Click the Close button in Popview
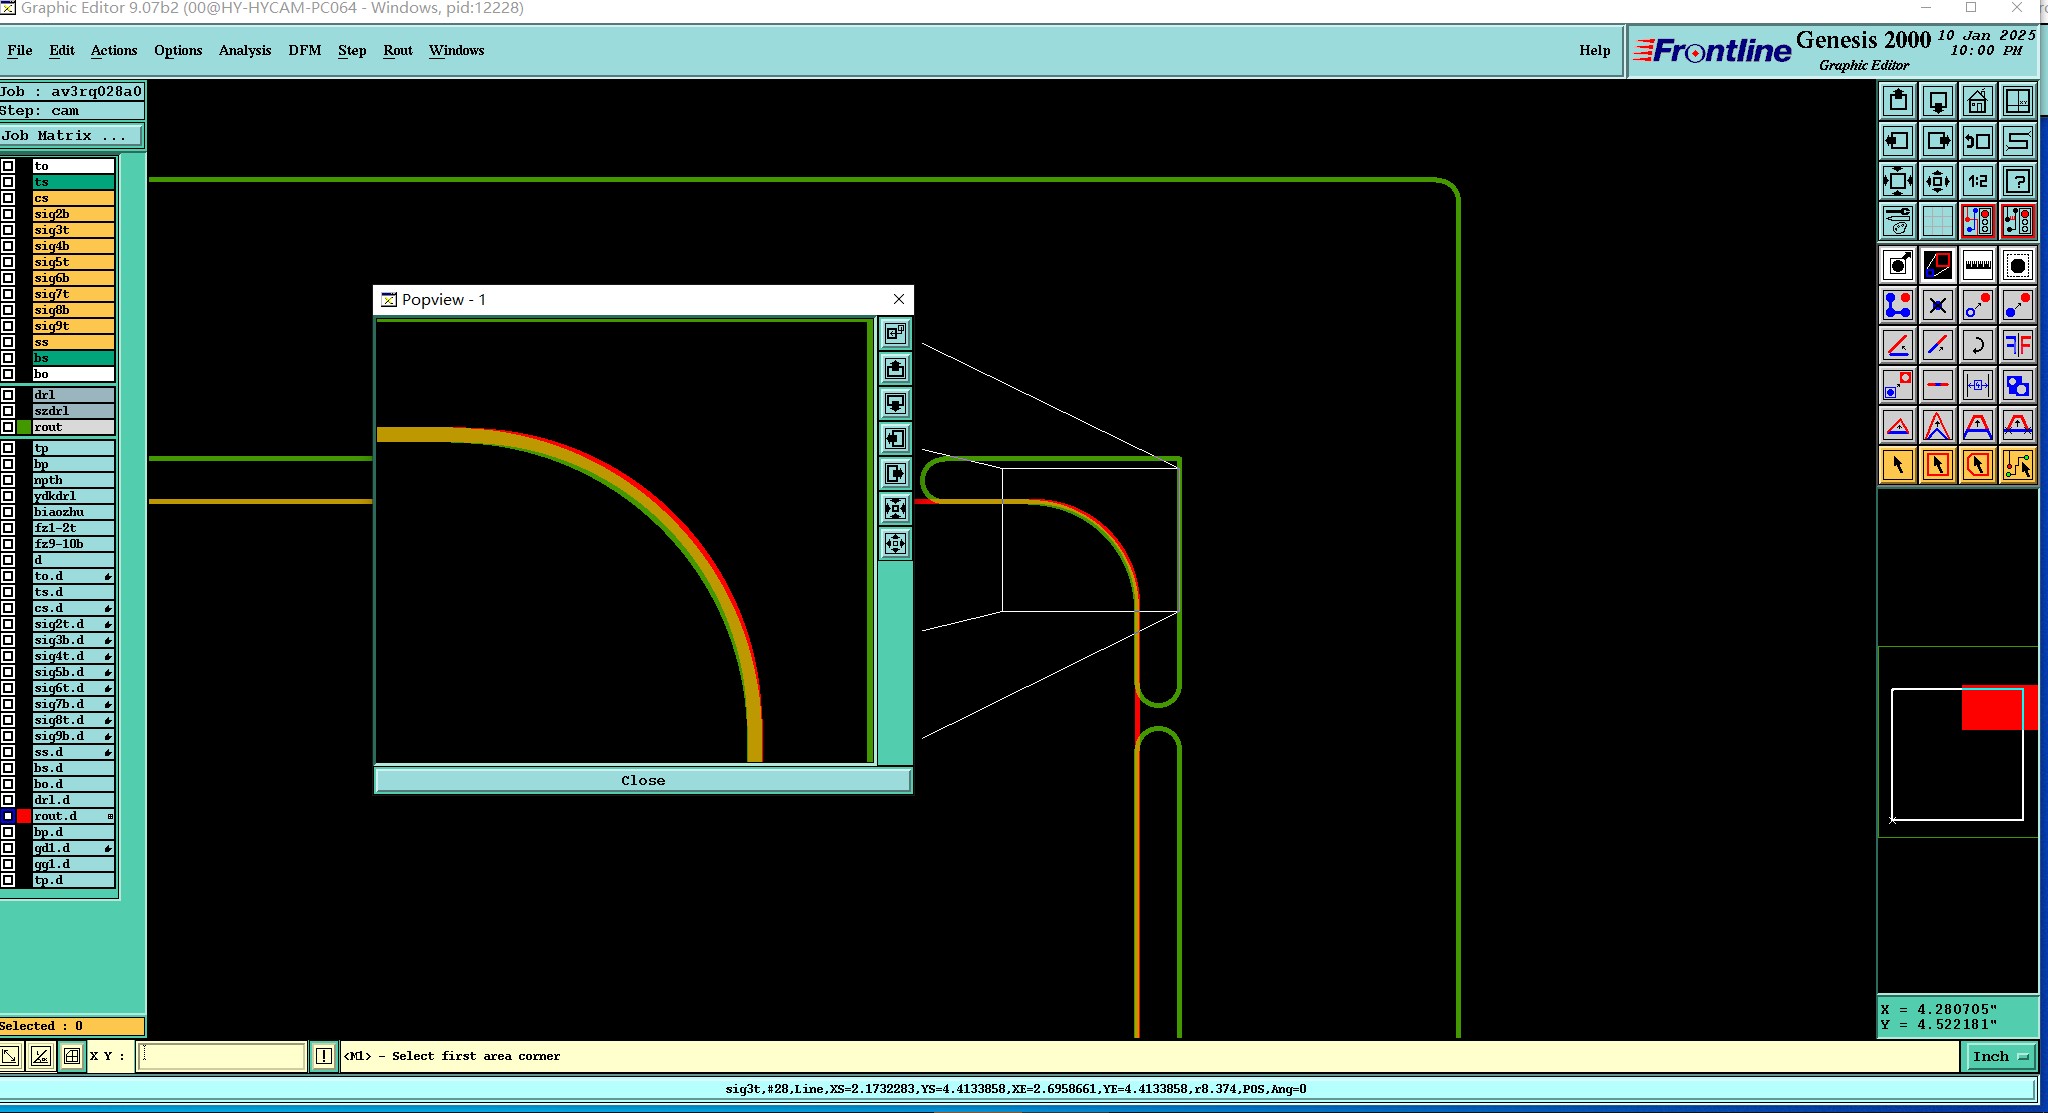 [x=642, y=780]
